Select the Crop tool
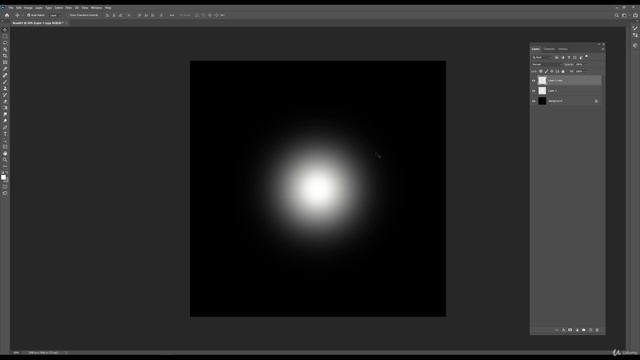 pyautogui.click(x=5, y=56)
